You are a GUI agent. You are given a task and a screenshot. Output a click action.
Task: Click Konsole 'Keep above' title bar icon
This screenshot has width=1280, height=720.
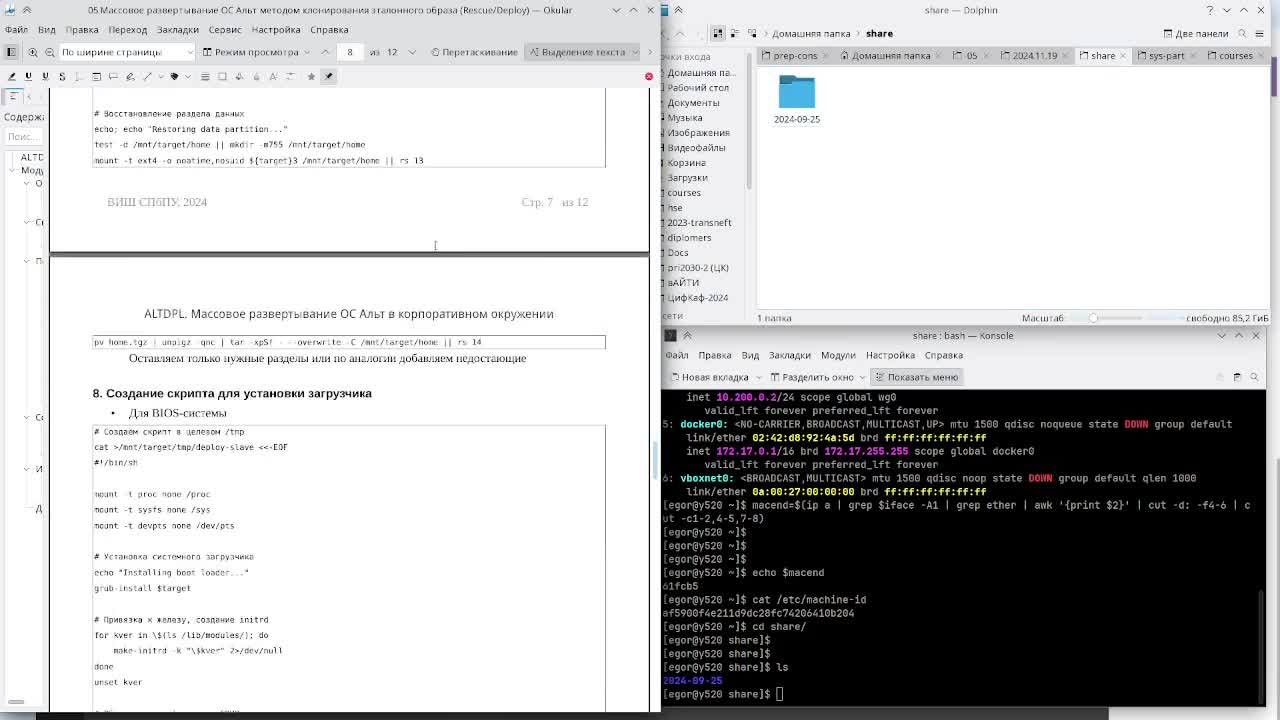pyautogui.click(x=687, y=336)
